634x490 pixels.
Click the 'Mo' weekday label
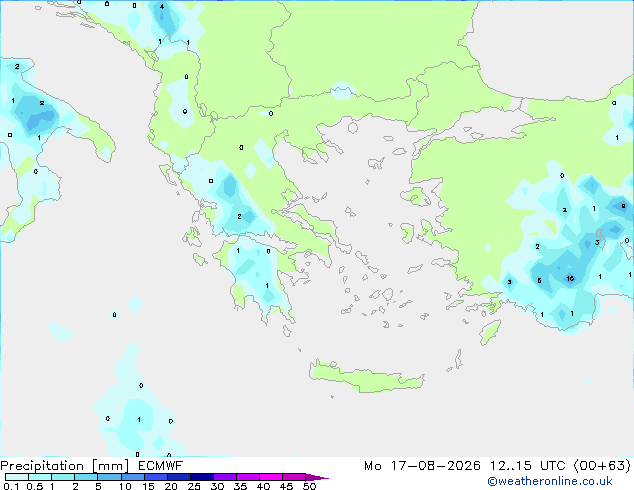tap(372, 466)
